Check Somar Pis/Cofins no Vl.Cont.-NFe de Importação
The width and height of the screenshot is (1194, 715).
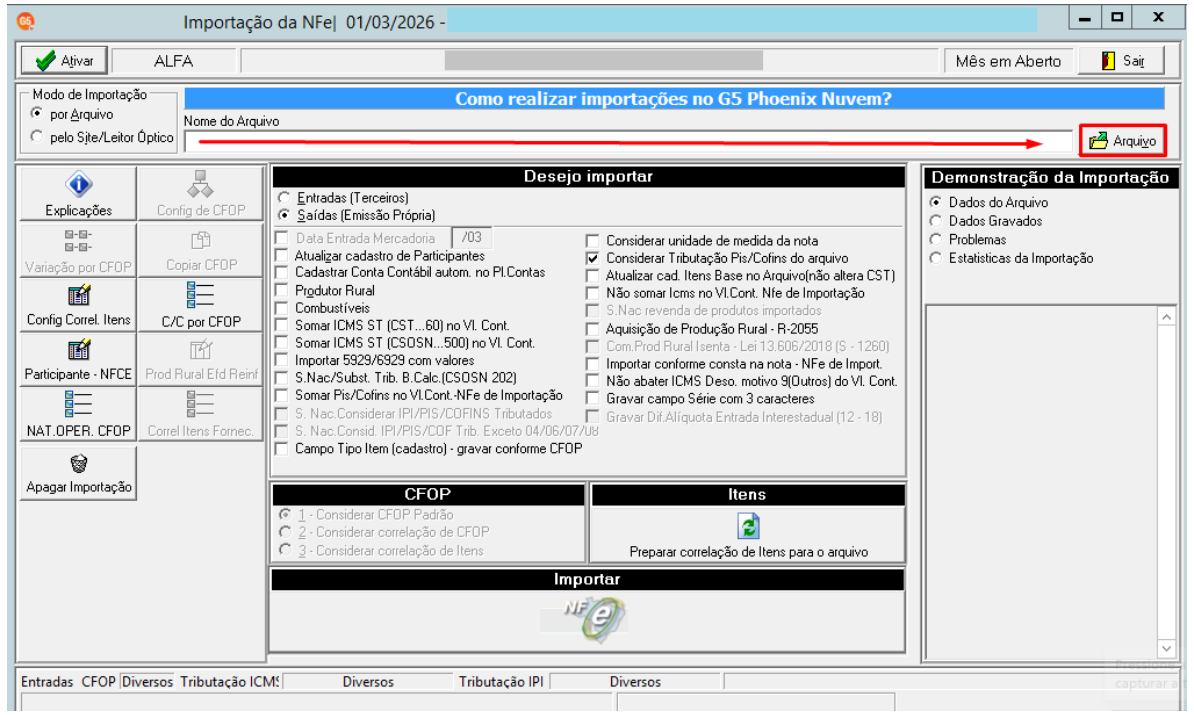coord(282,396)
